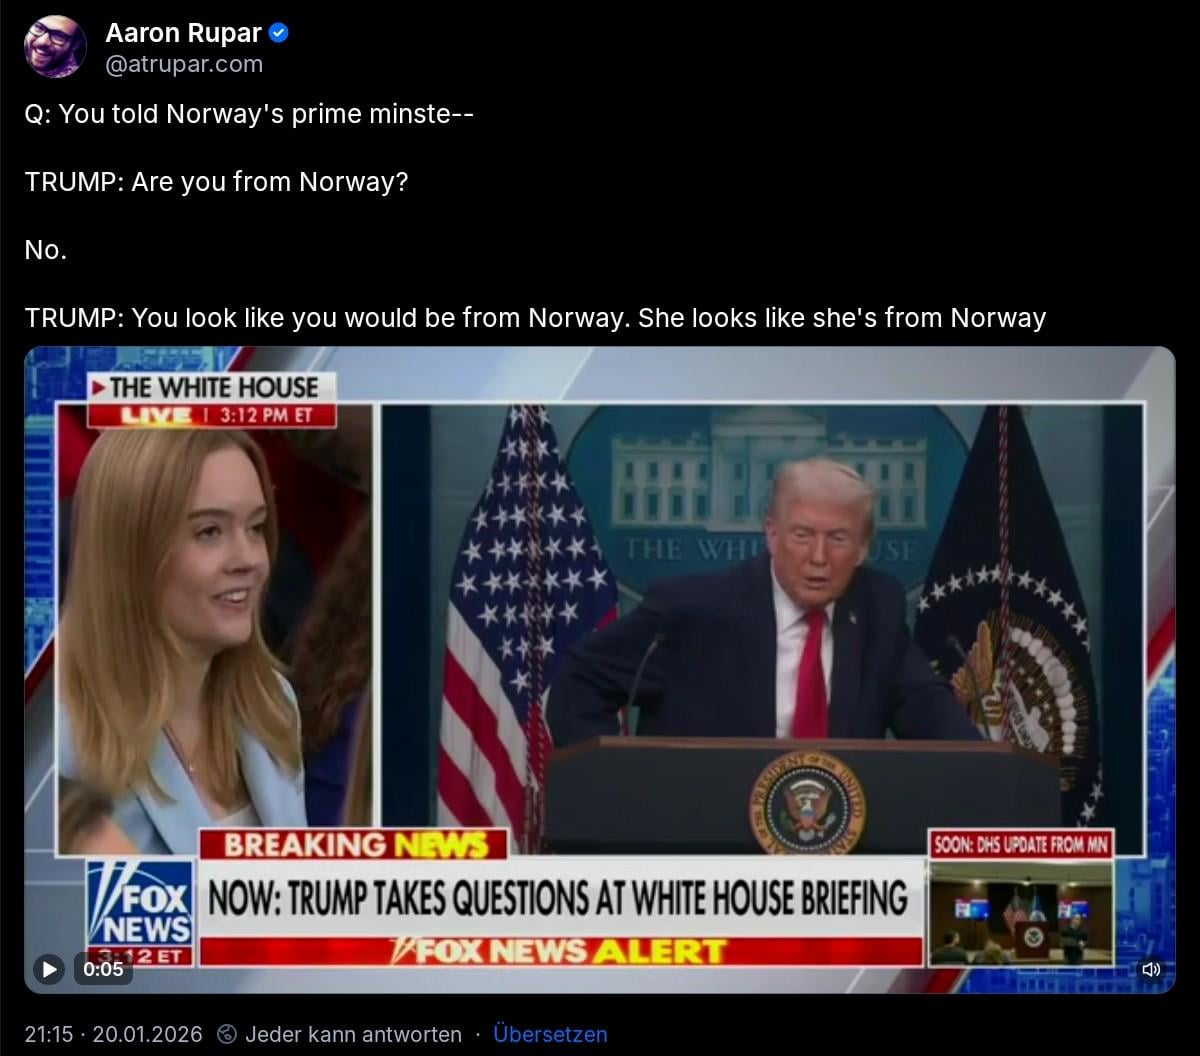Click the presidential seal on the podium
The image size is (1200, 1056).
807,802
